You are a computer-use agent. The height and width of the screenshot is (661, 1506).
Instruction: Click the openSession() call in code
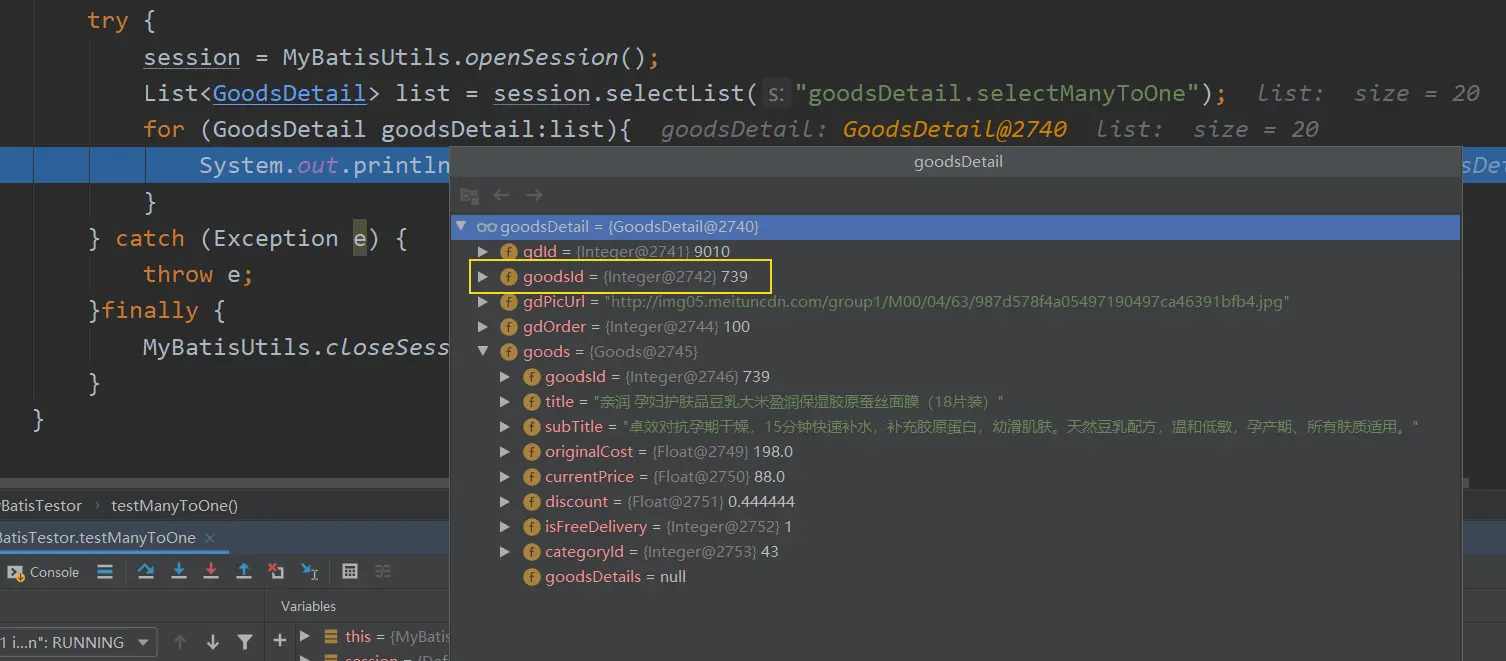[556, 57]
